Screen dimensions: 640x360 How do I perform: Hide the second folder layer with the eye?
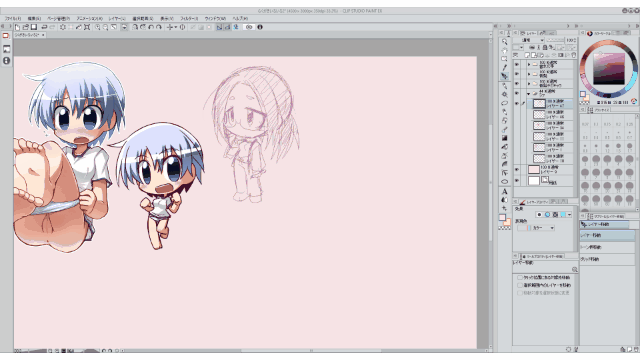tap(517, 74)
